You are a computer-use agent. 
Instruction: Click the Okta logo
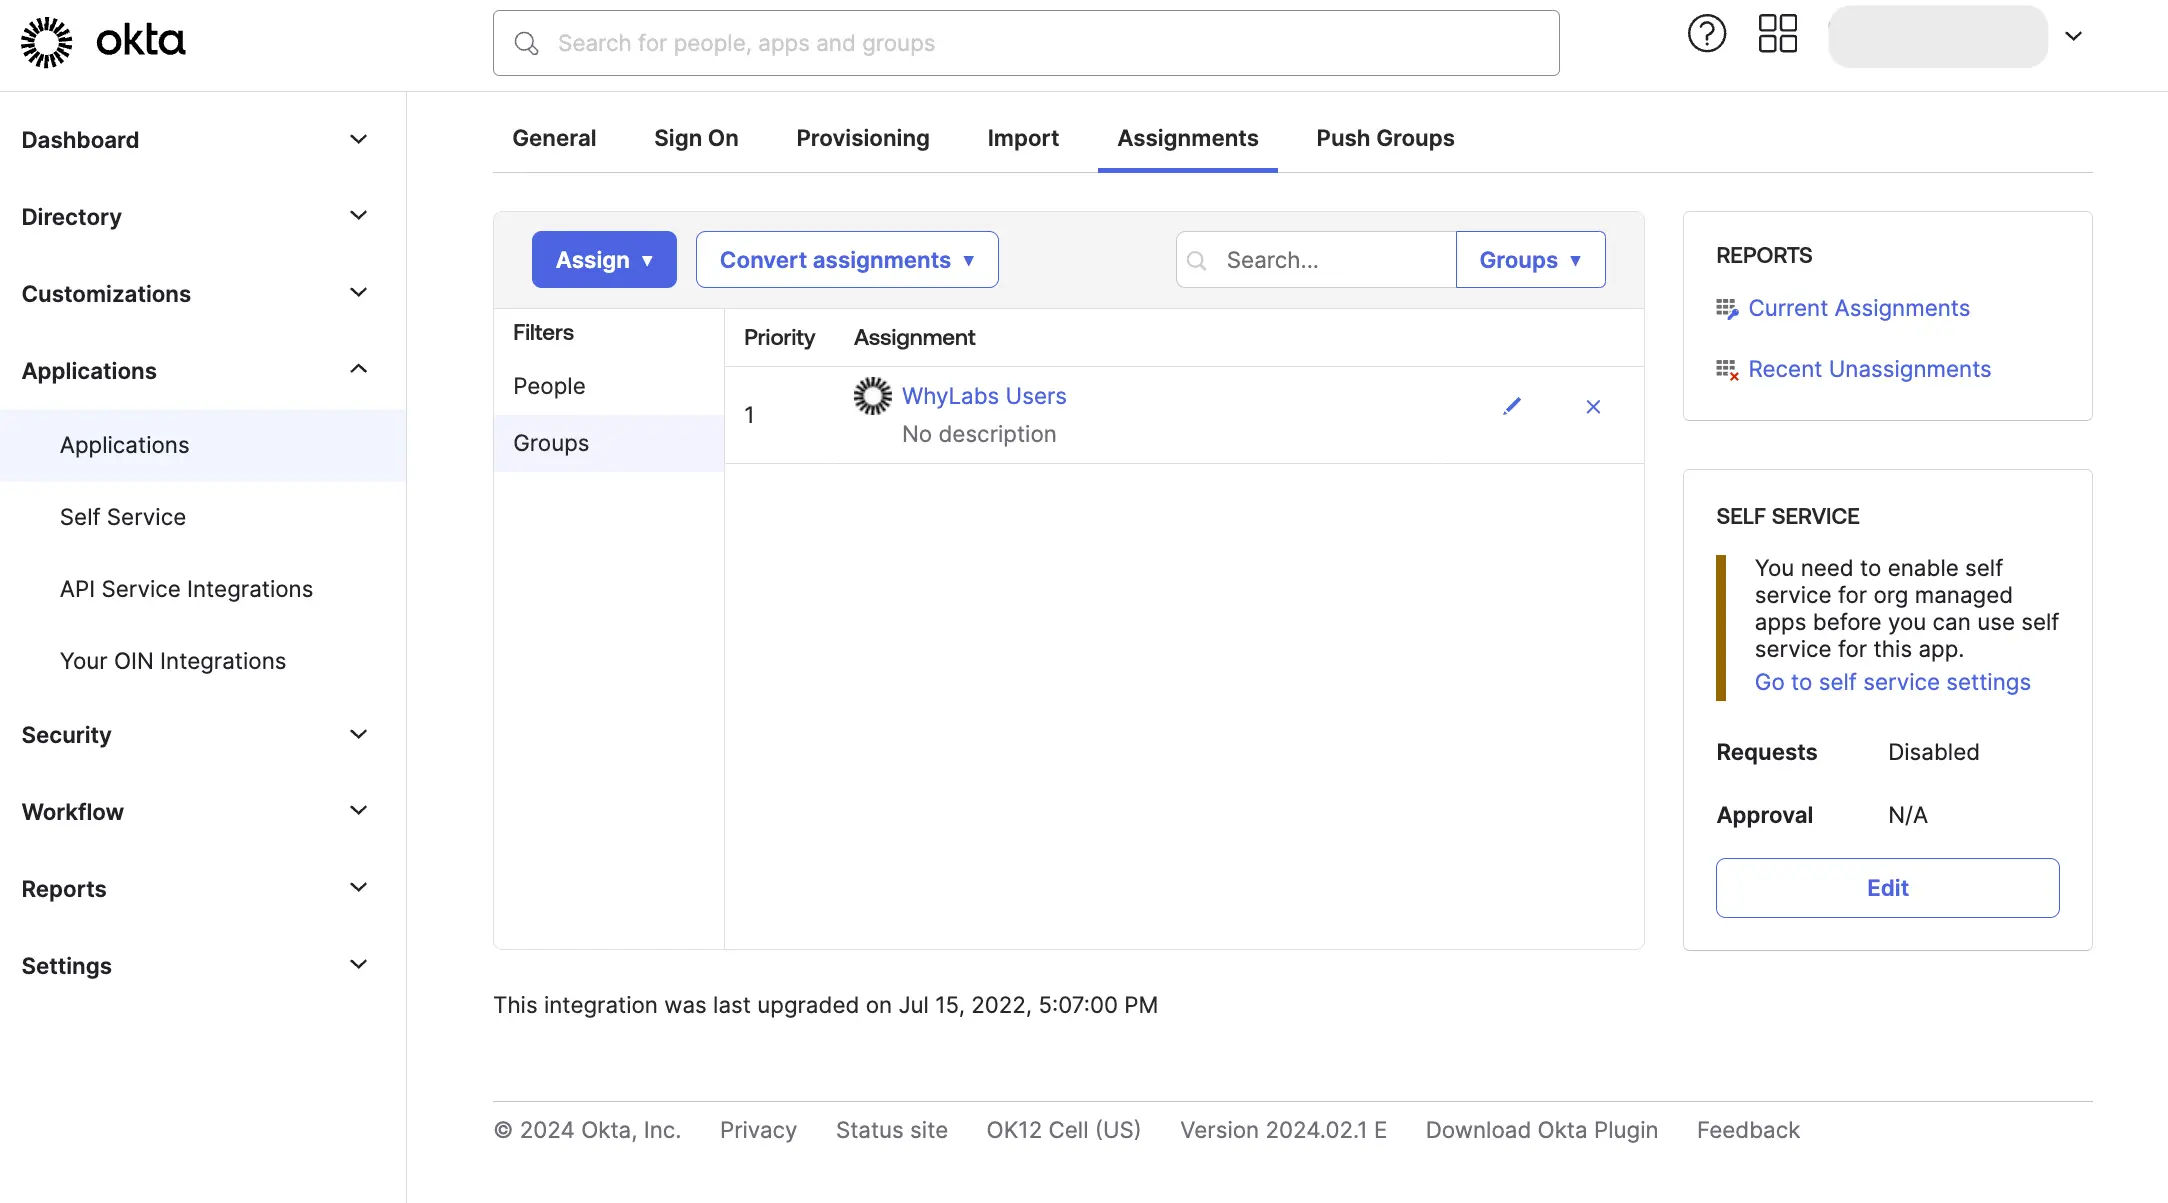click(x=100, y=41)
